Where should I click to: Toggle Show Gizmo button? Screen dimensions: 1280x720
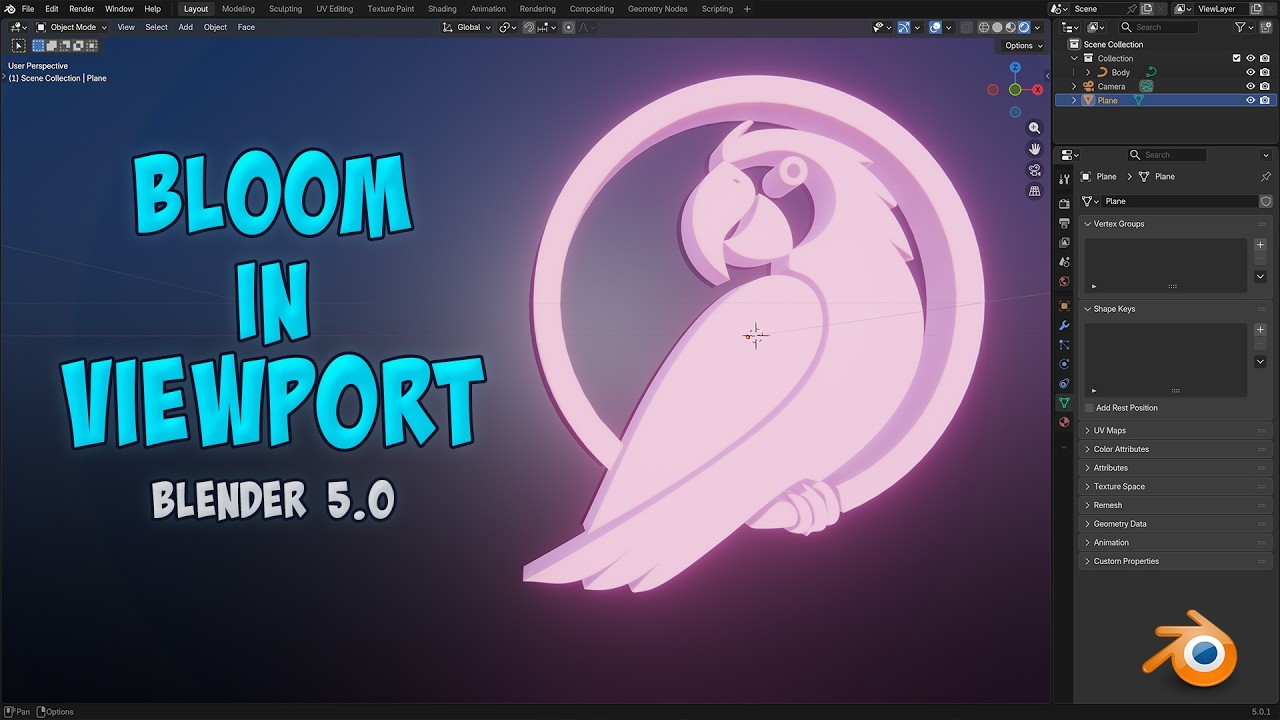(x=904, y=27)
